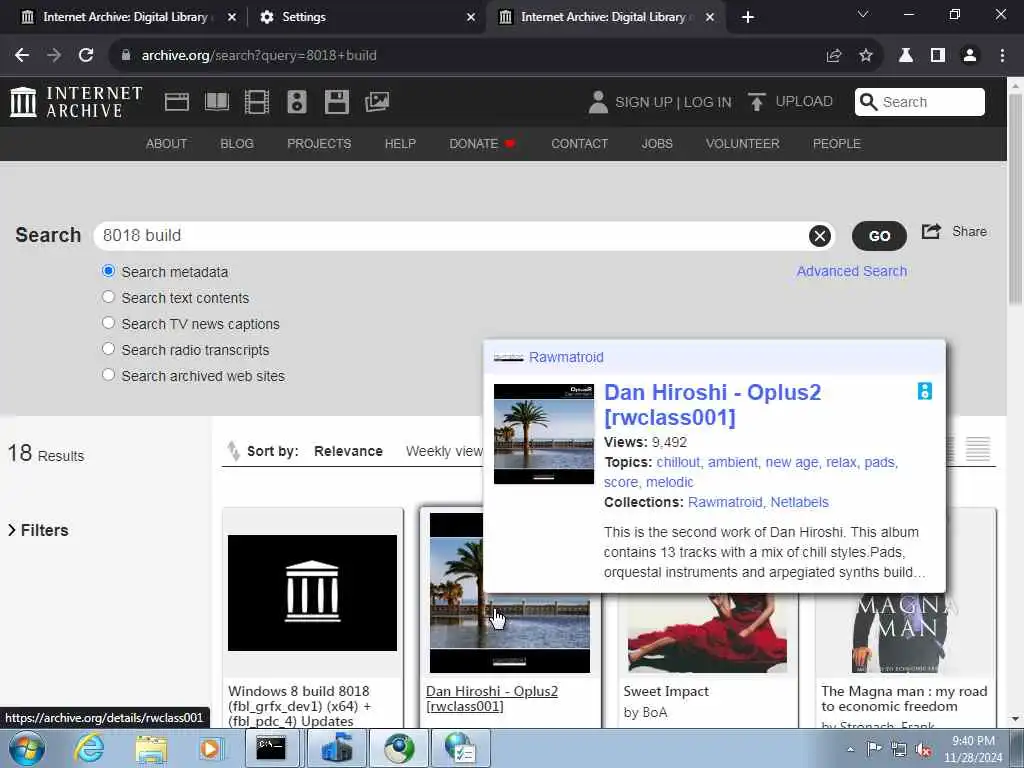1024x768 pixels.
Task: Open the Chrome Labs flask icon
Action: pos(905,56)
